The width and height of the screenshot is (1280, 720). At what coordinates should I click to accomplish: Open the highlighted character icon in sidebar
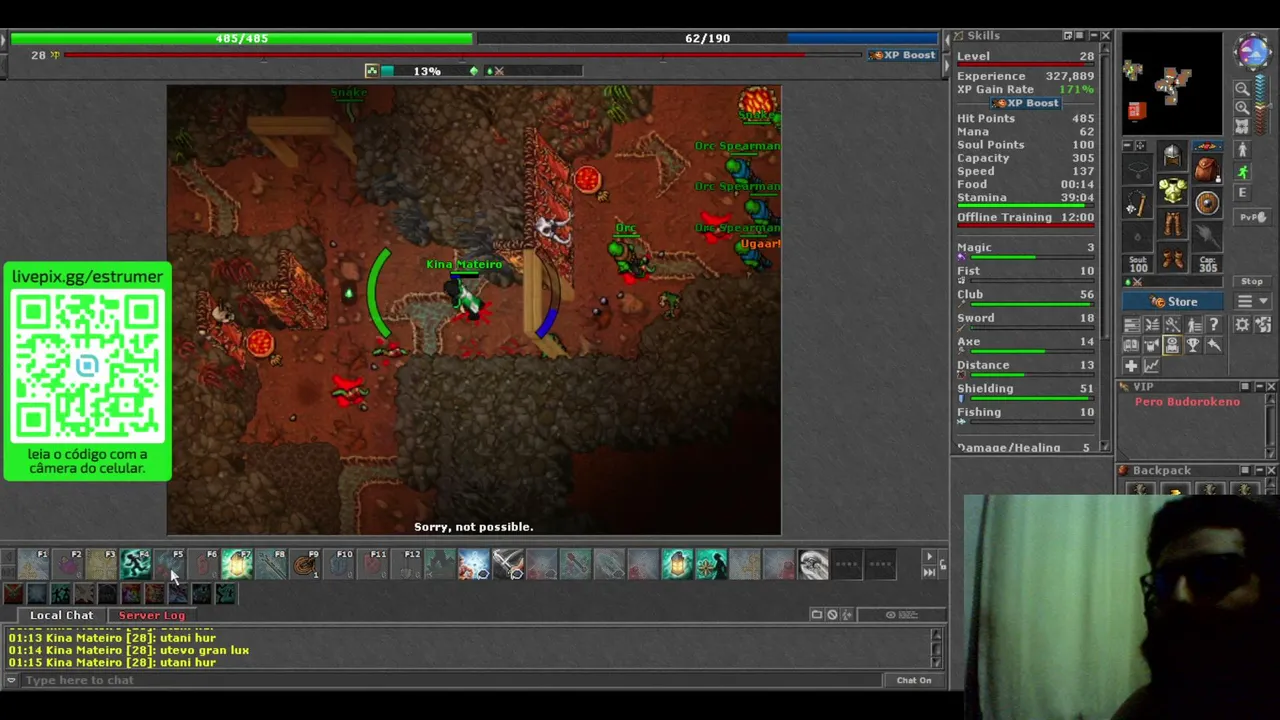1172,345
